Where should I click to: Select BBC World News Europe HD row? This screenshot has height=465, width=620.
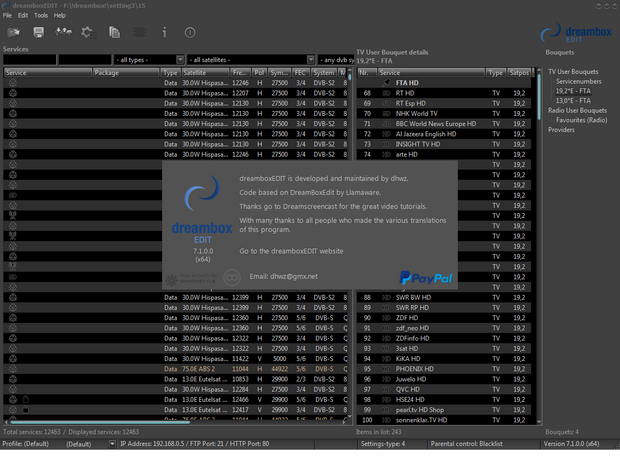[444, 124]
